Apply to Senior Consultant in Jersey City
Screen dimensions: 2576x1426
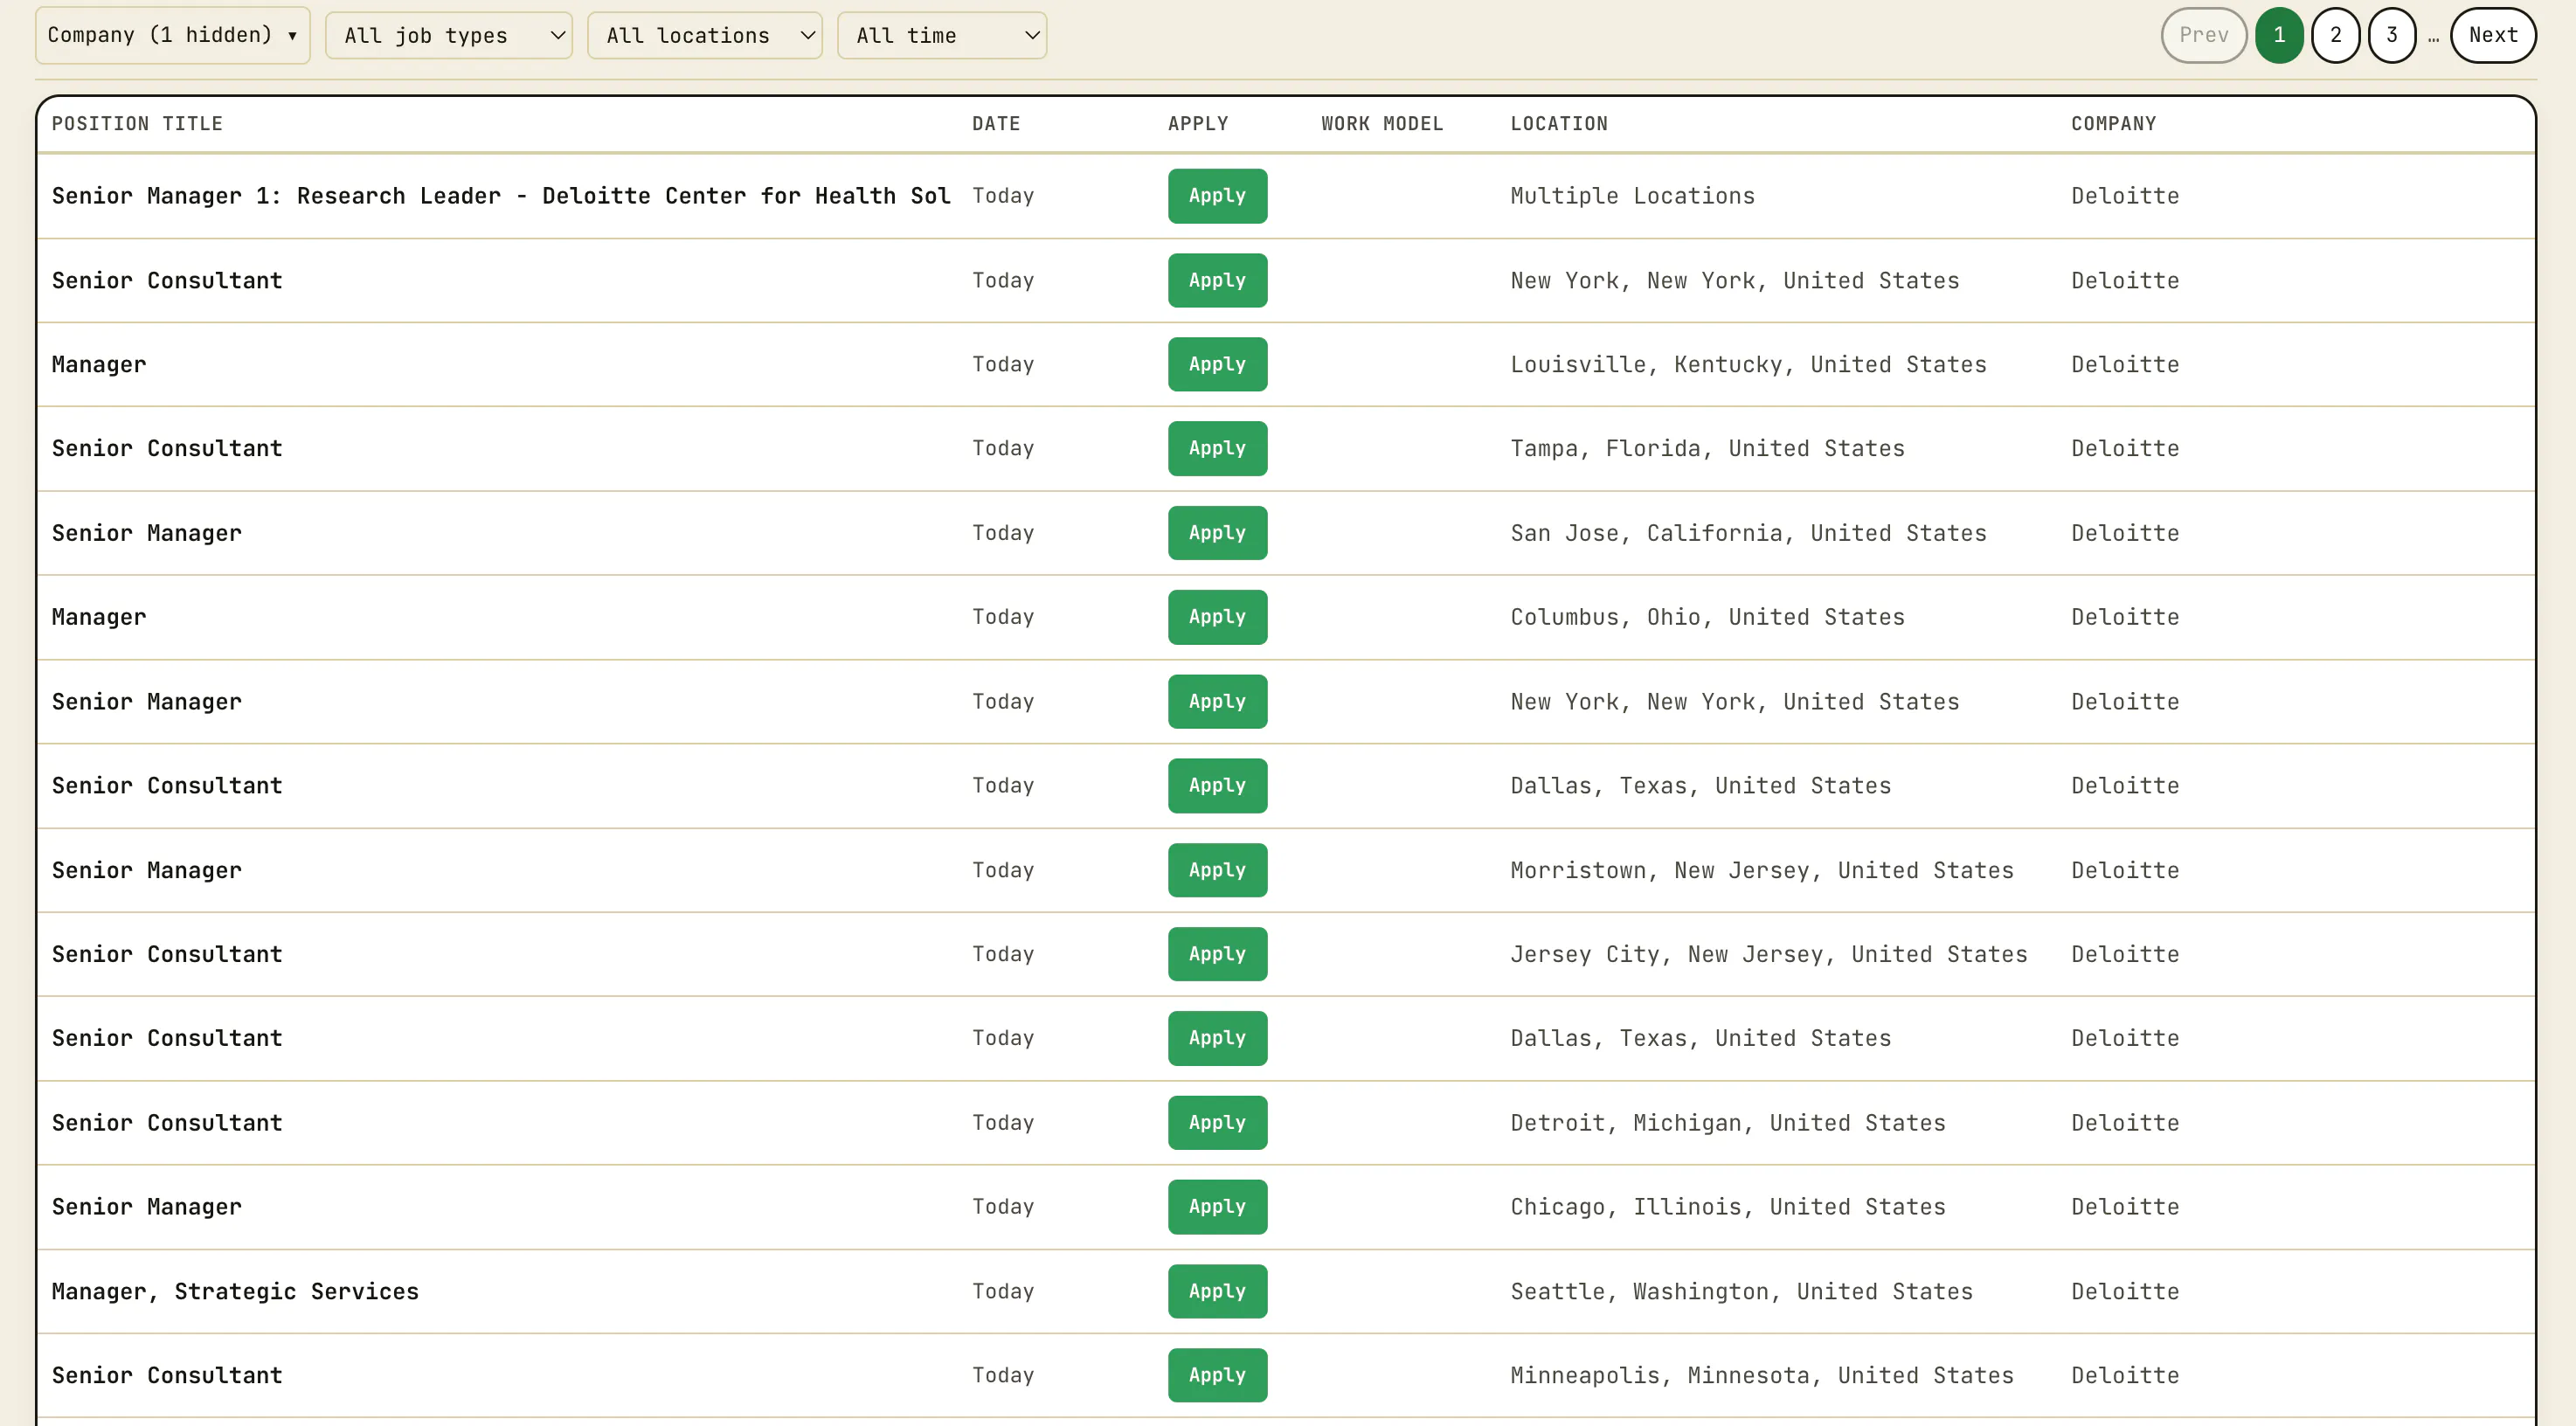1217,954
